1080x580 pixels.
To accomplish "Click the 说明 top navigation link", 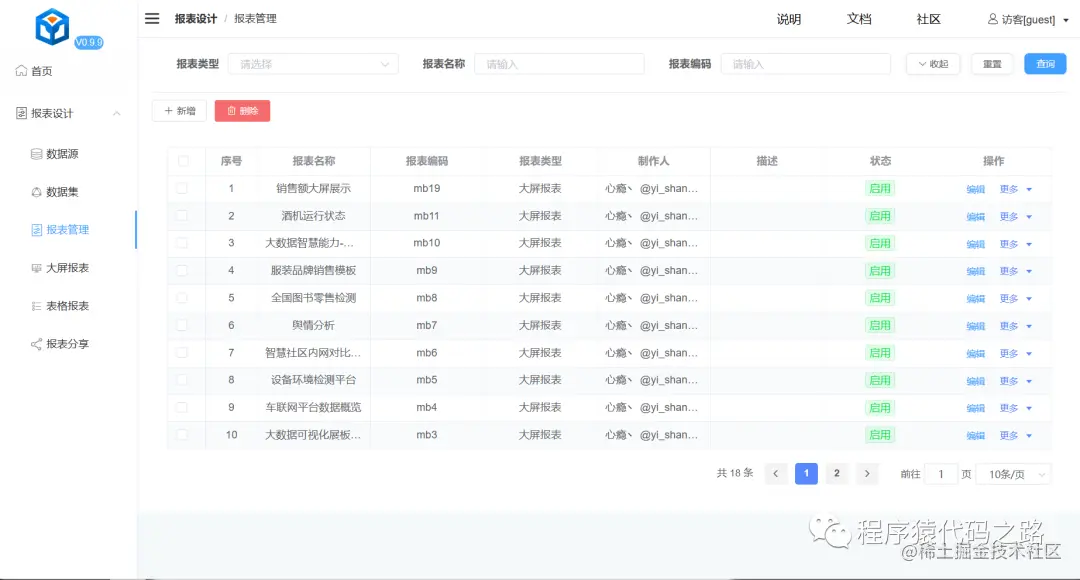I will click(789, 19).
